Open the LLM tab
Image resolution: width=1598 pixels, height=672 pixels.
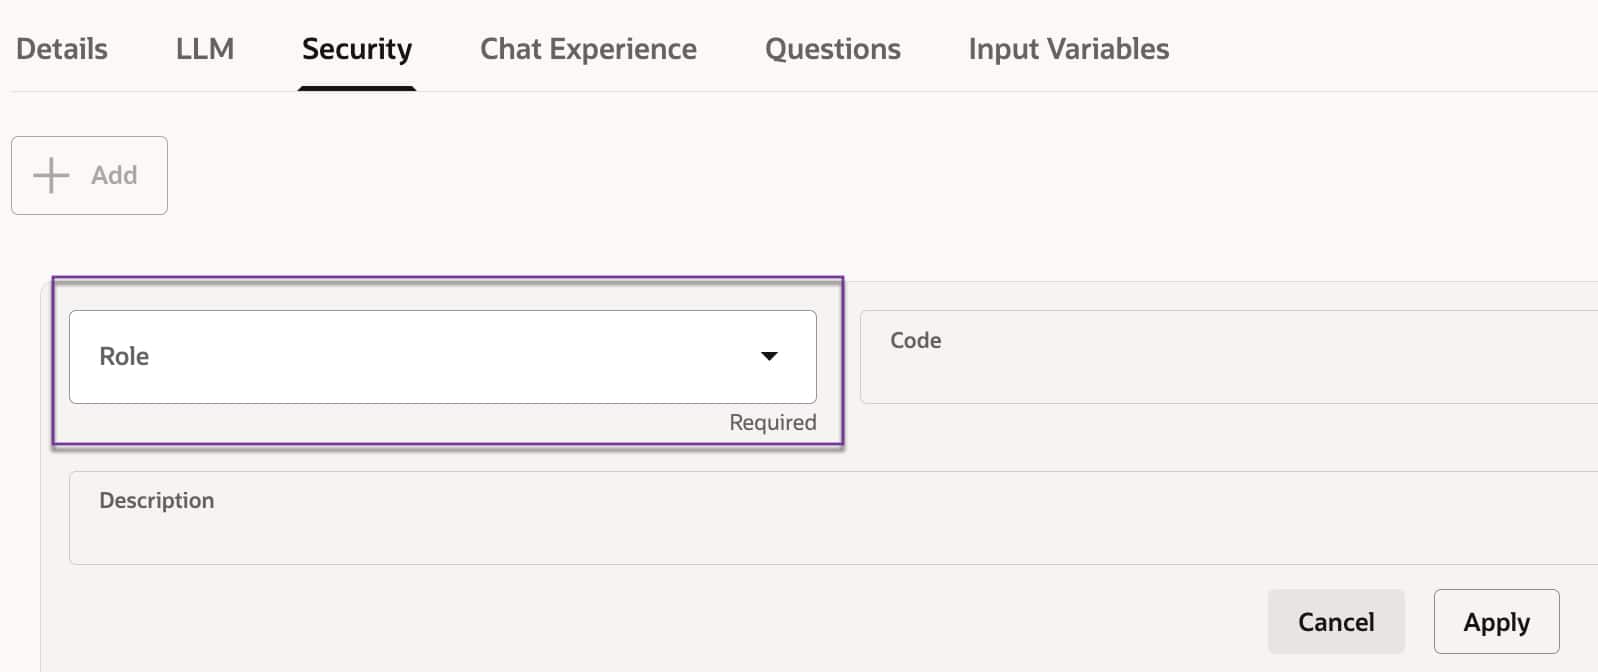[205, 49]
